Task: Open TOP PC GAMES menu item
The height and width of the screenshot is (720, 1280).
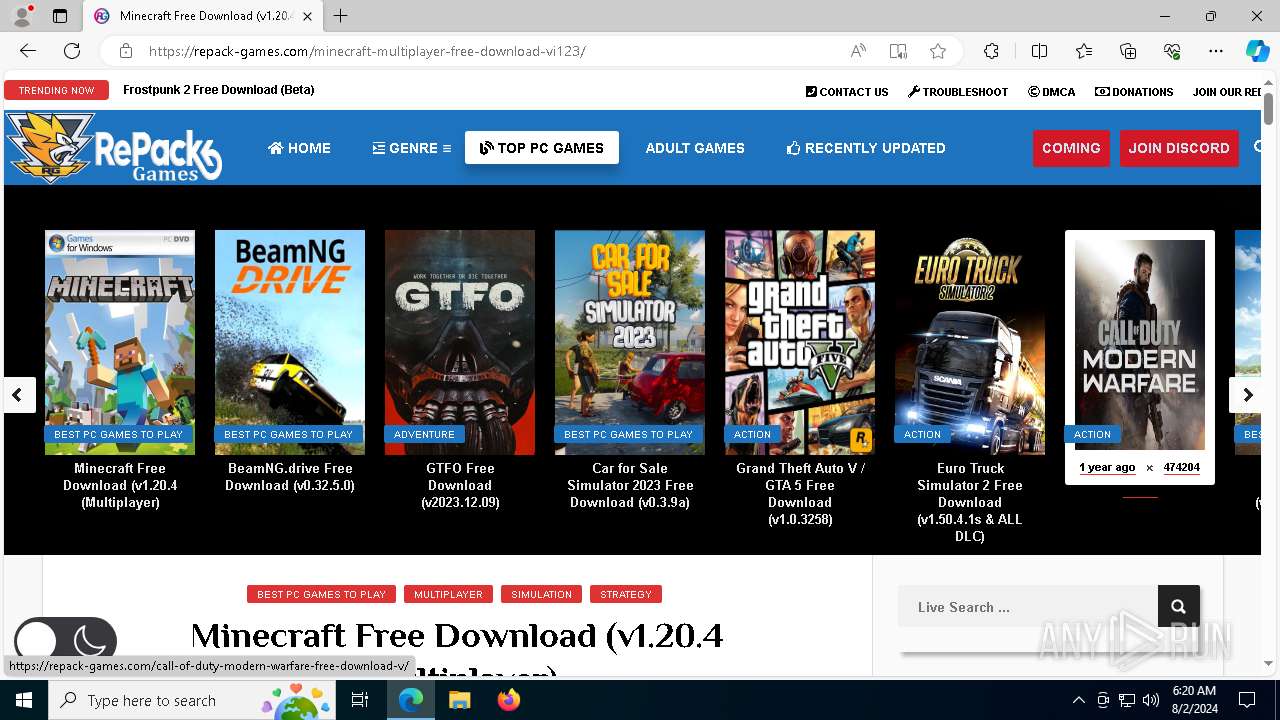Action: (542, 148)
